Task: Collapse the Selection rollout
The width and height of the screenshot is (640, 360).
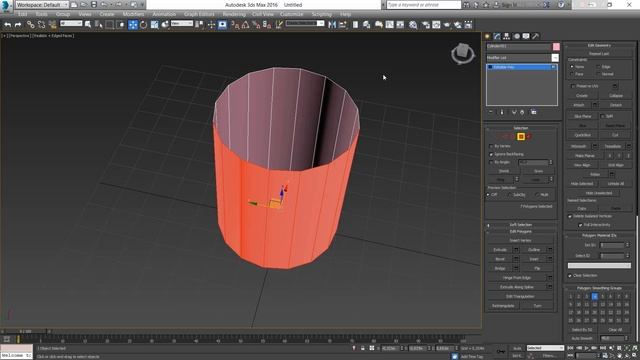Action: (x=521, y=128)
